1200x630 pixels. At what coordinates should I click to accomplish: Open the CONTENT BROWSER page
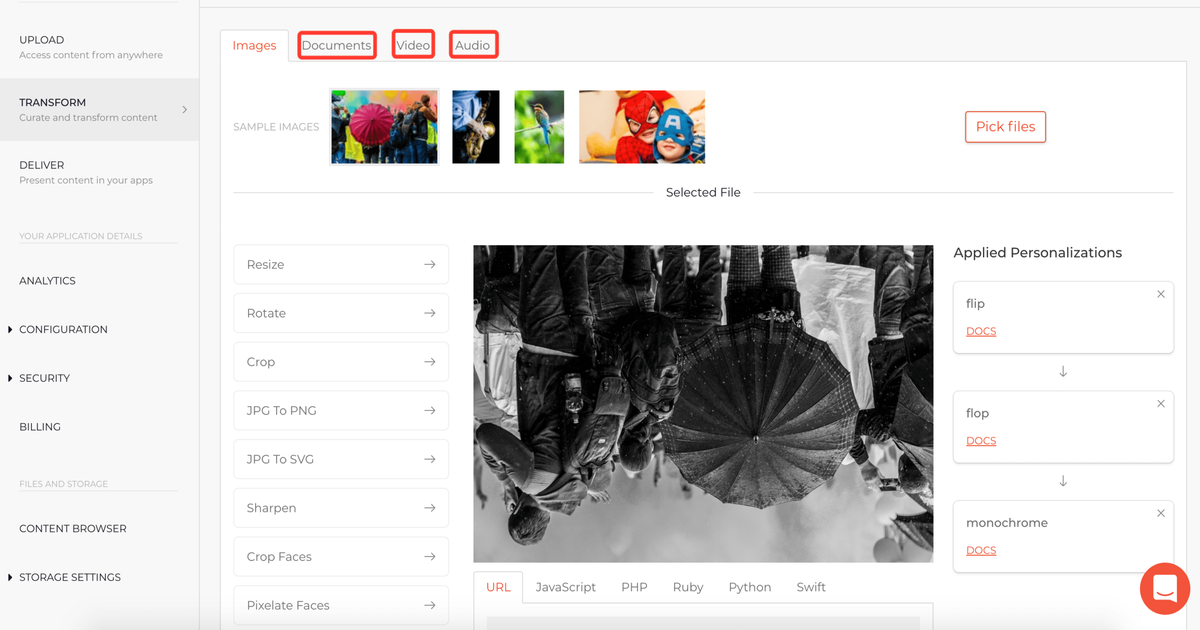click(72, 528)
